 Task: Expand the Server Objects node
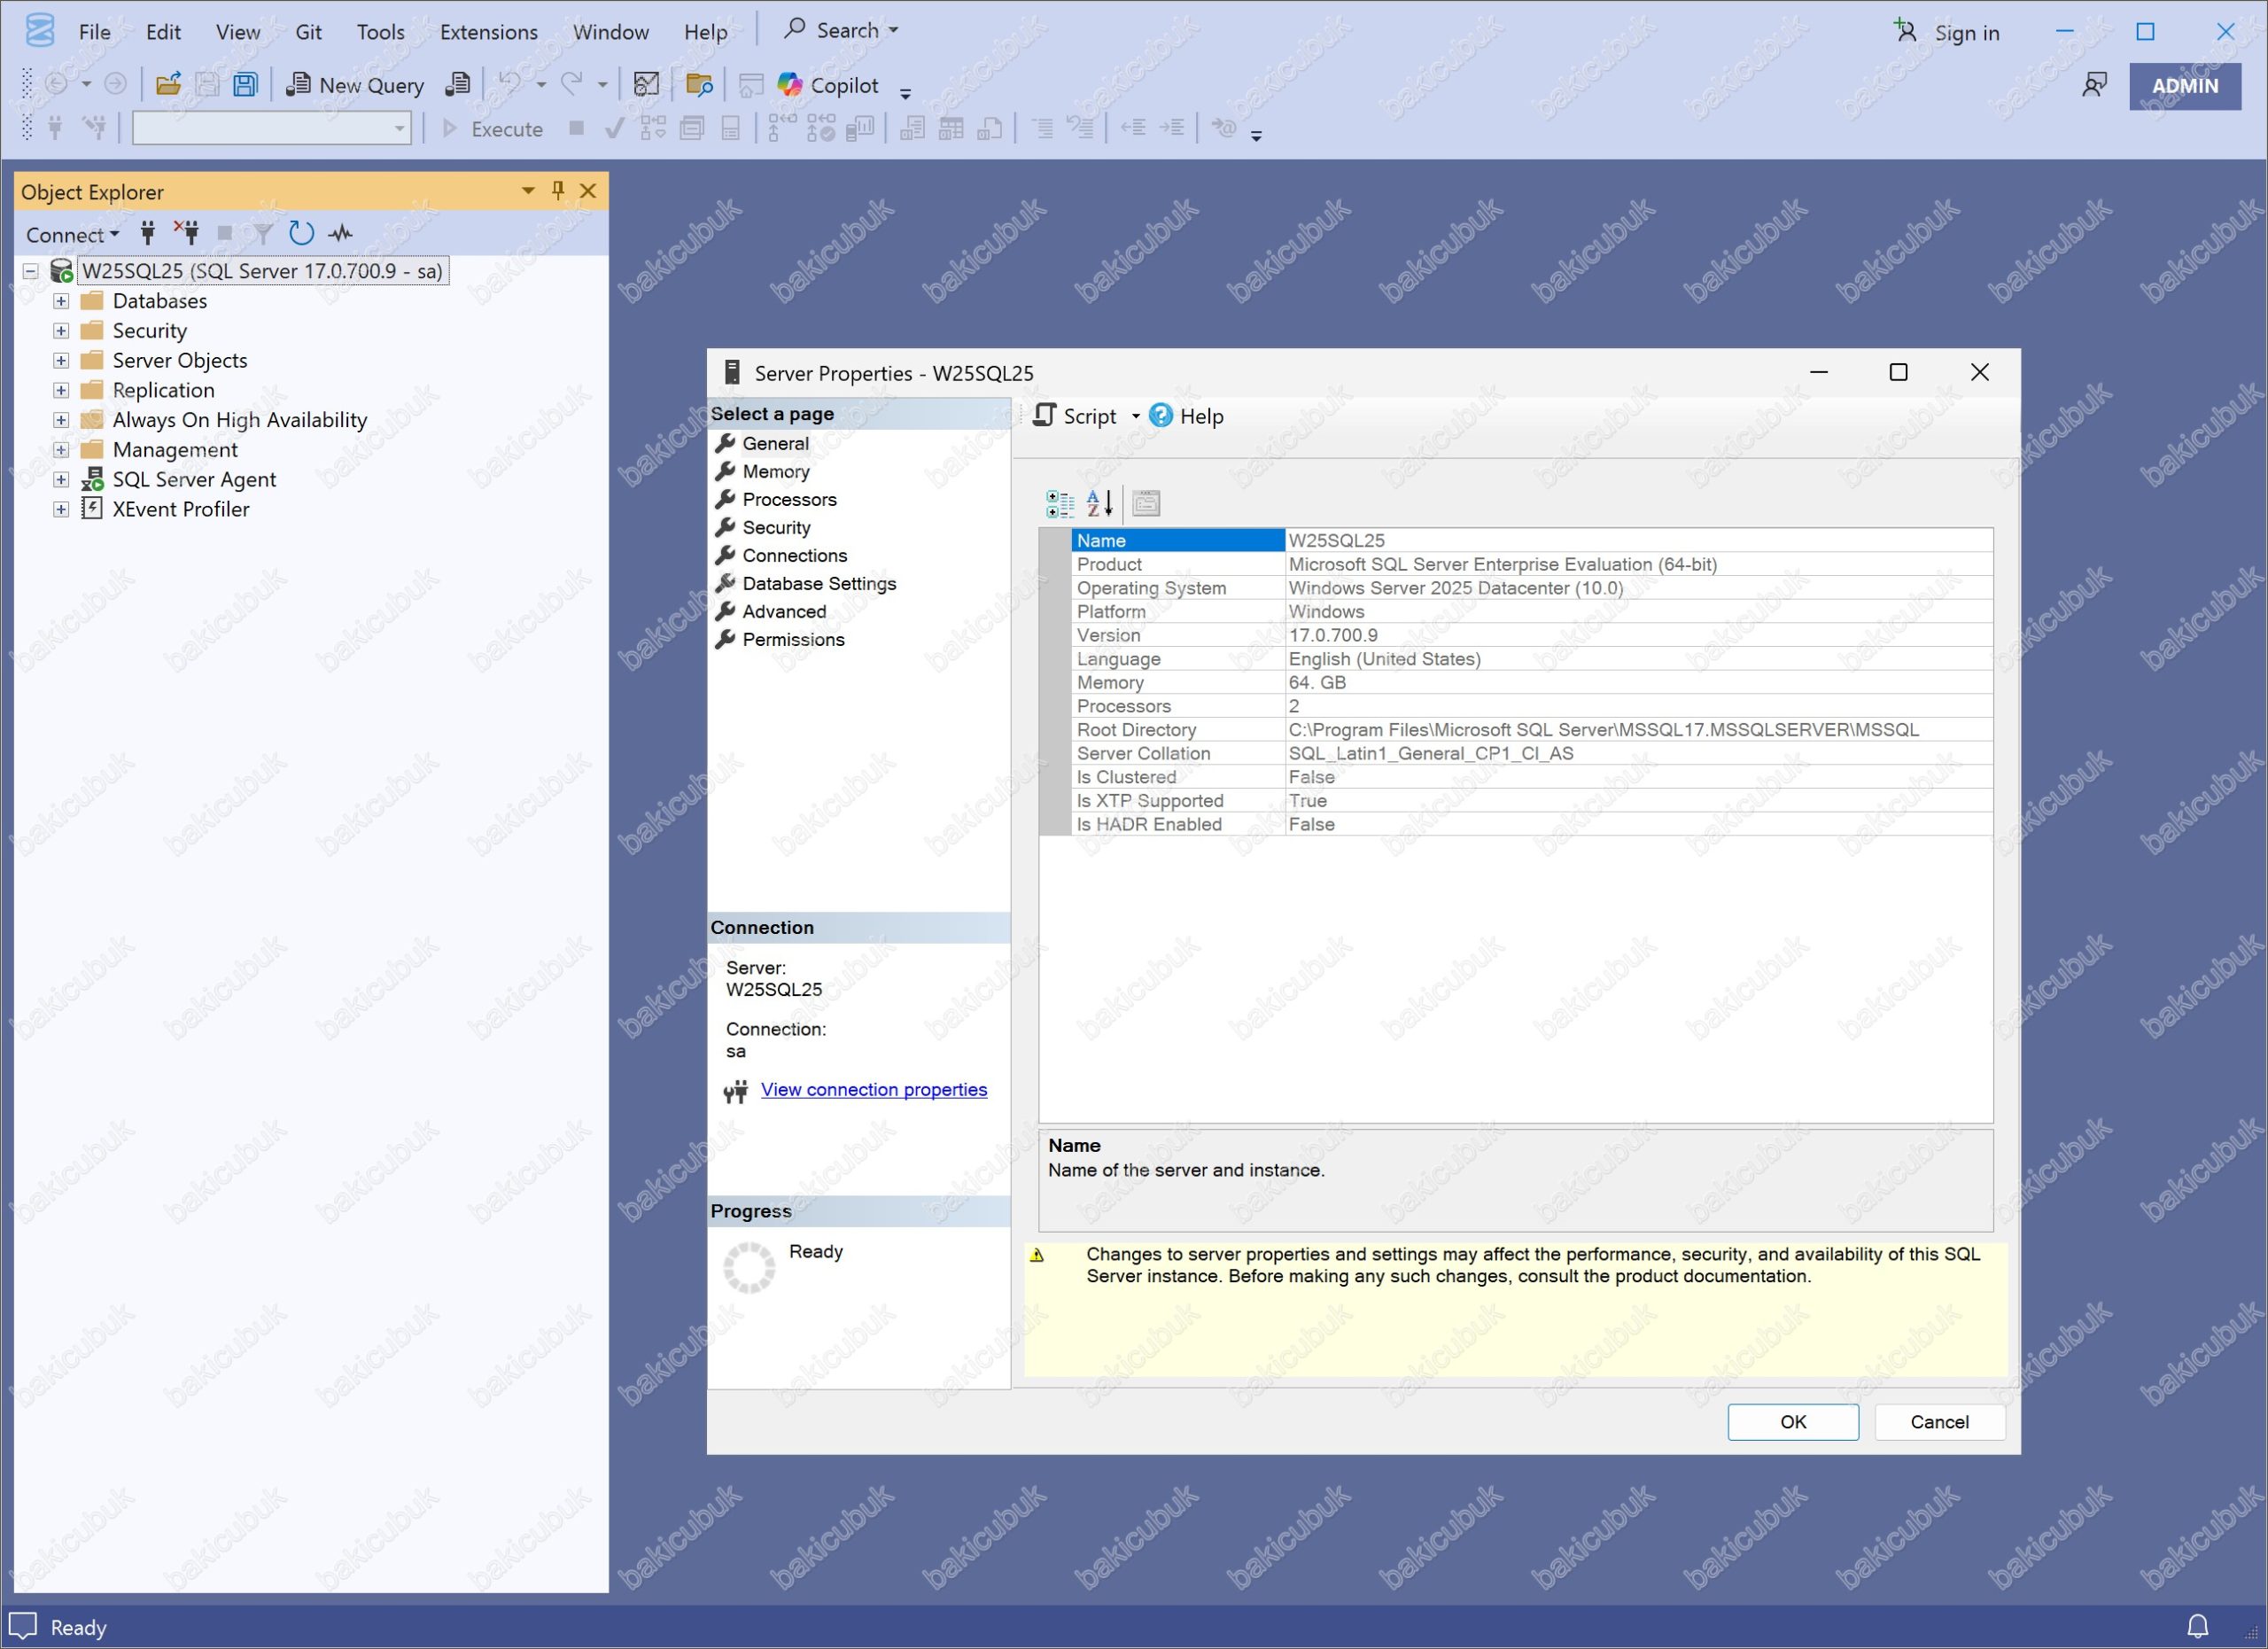pyautogui.click(x=61, y=361)
